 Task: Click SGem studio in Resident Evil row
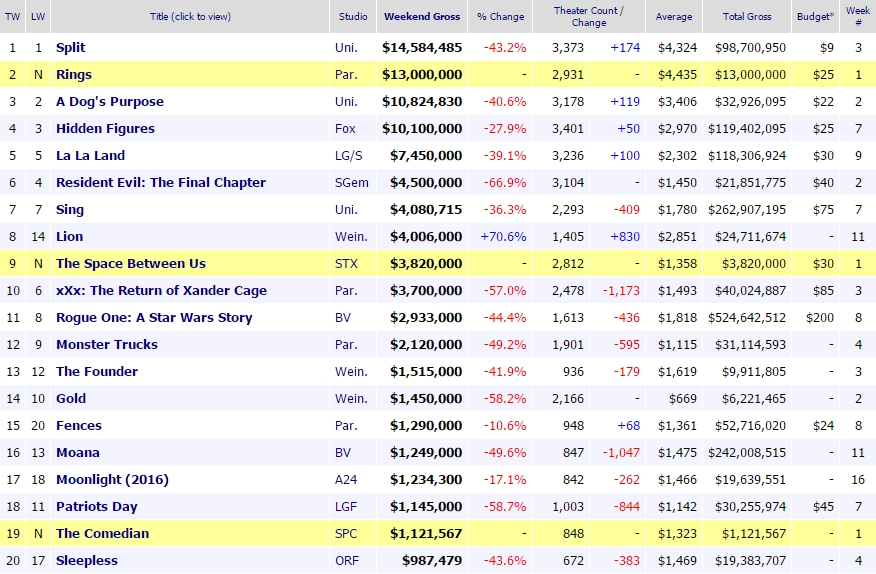[351, 182]
